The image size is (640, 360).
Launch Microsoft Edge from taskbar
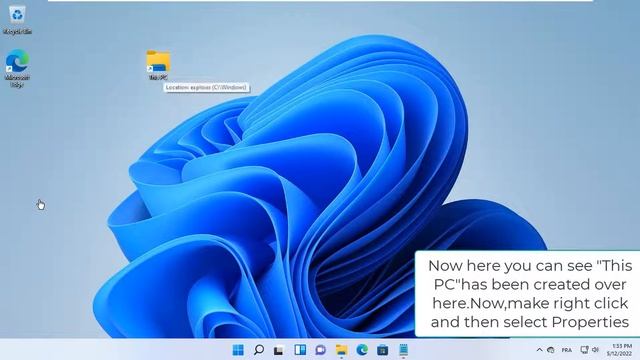click(362, 350)
